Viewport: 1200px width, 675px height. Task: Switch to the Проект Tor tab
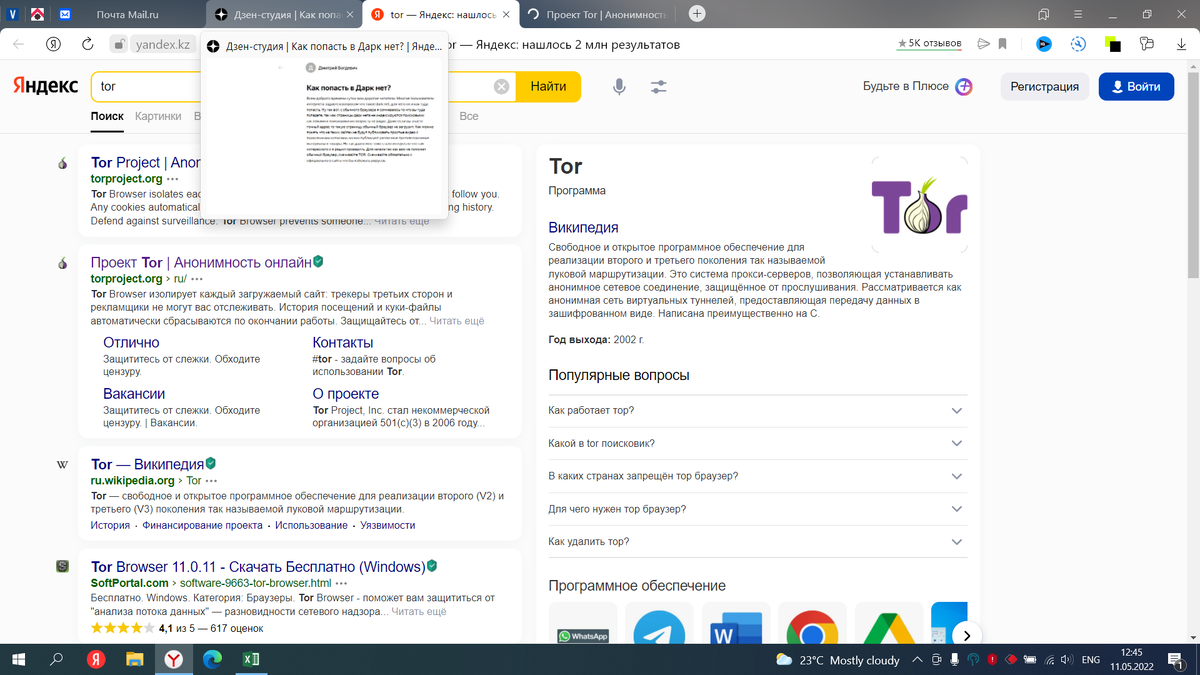598,14
